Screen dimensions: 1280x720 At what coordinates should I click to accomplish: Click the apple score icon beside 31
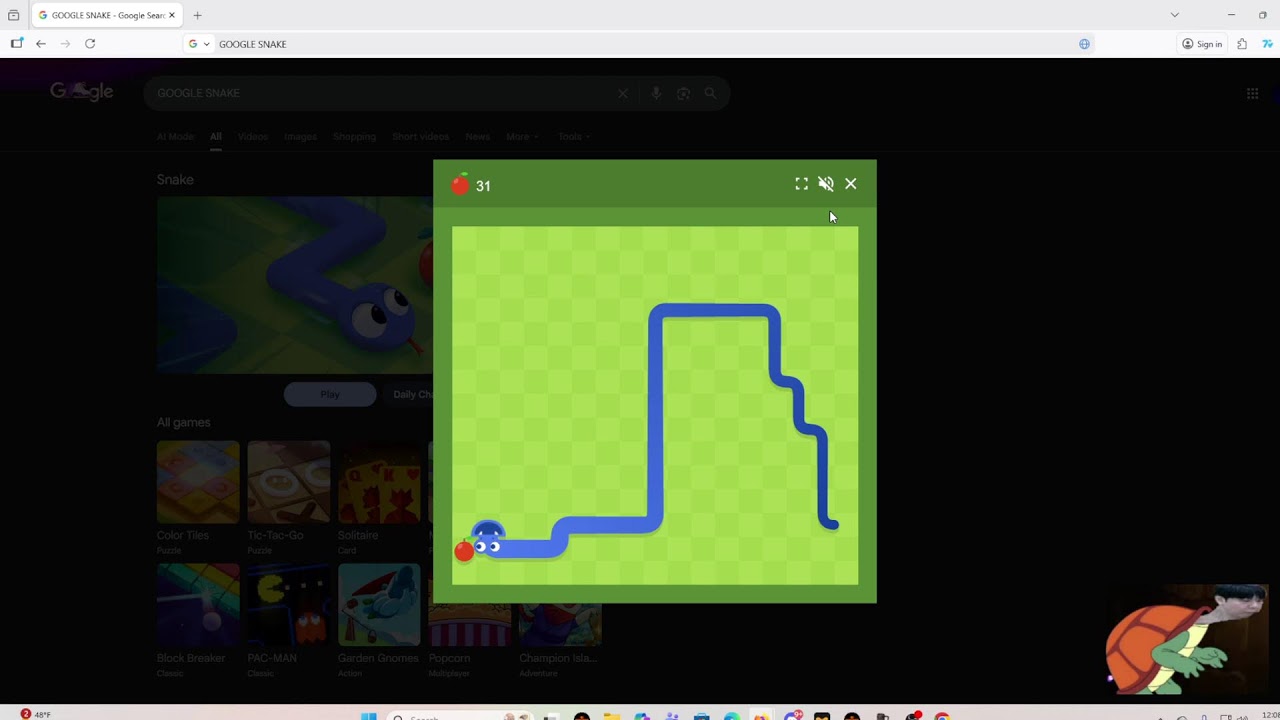[x=460, y=184]
